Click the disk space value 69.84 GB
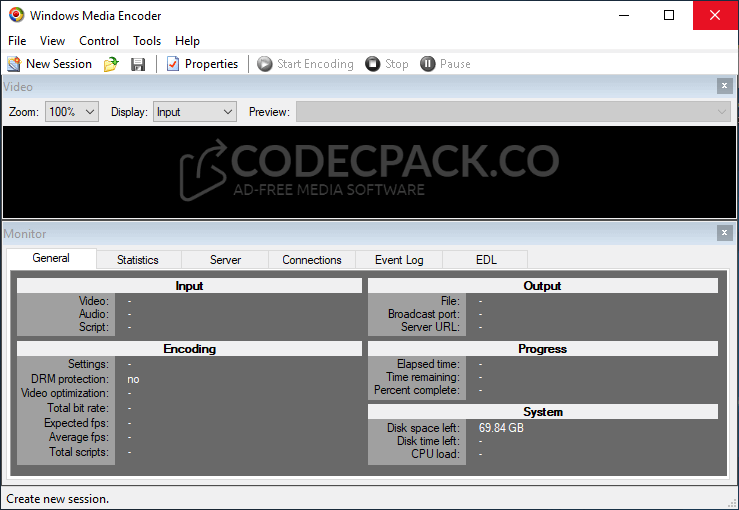This screenshot has width=739, height=510. pos(501,428)
